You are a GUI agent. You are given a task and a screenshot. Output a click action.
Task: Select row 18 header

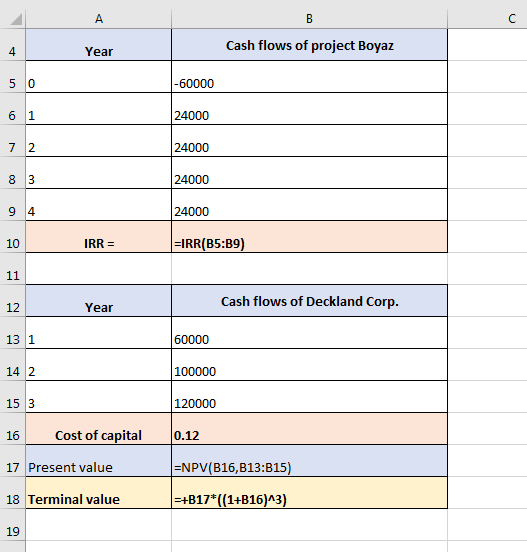(13, 493)
